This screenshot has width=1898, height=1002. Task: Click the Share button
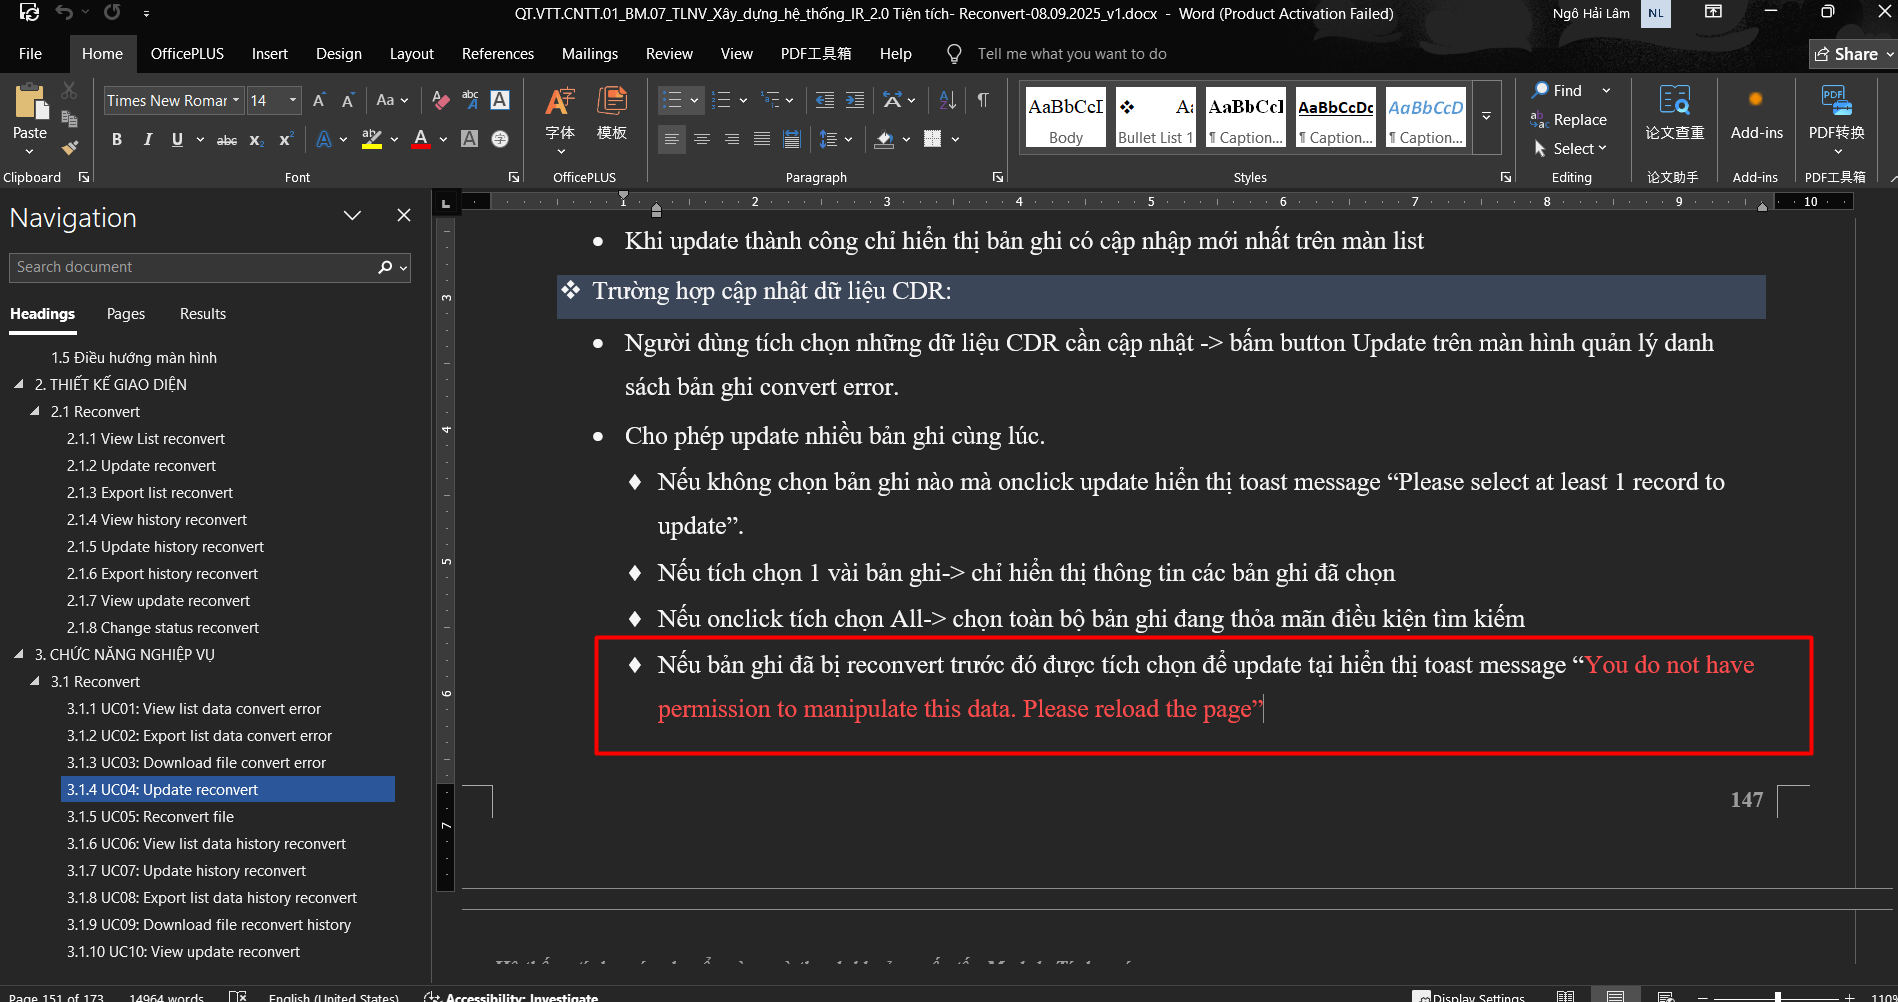pos(1850,54)
